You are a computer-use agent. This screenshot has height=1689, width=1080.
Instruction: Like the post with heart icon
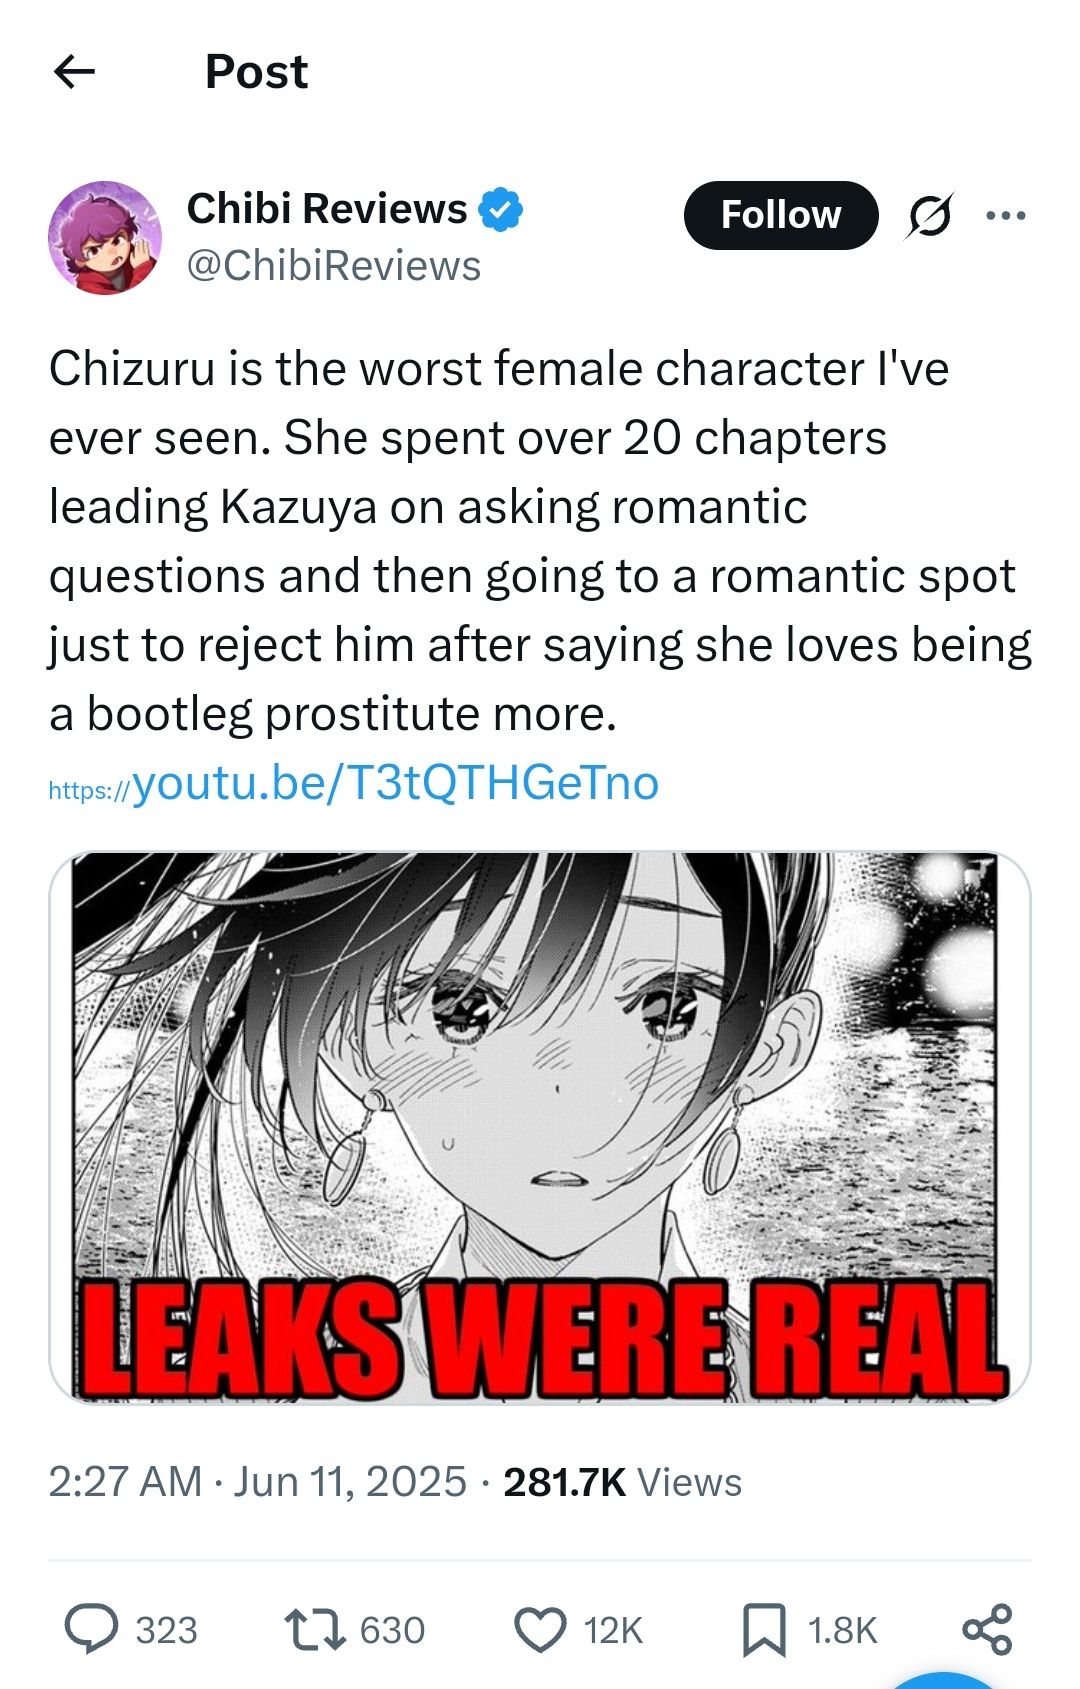(x=540, y=1629)
